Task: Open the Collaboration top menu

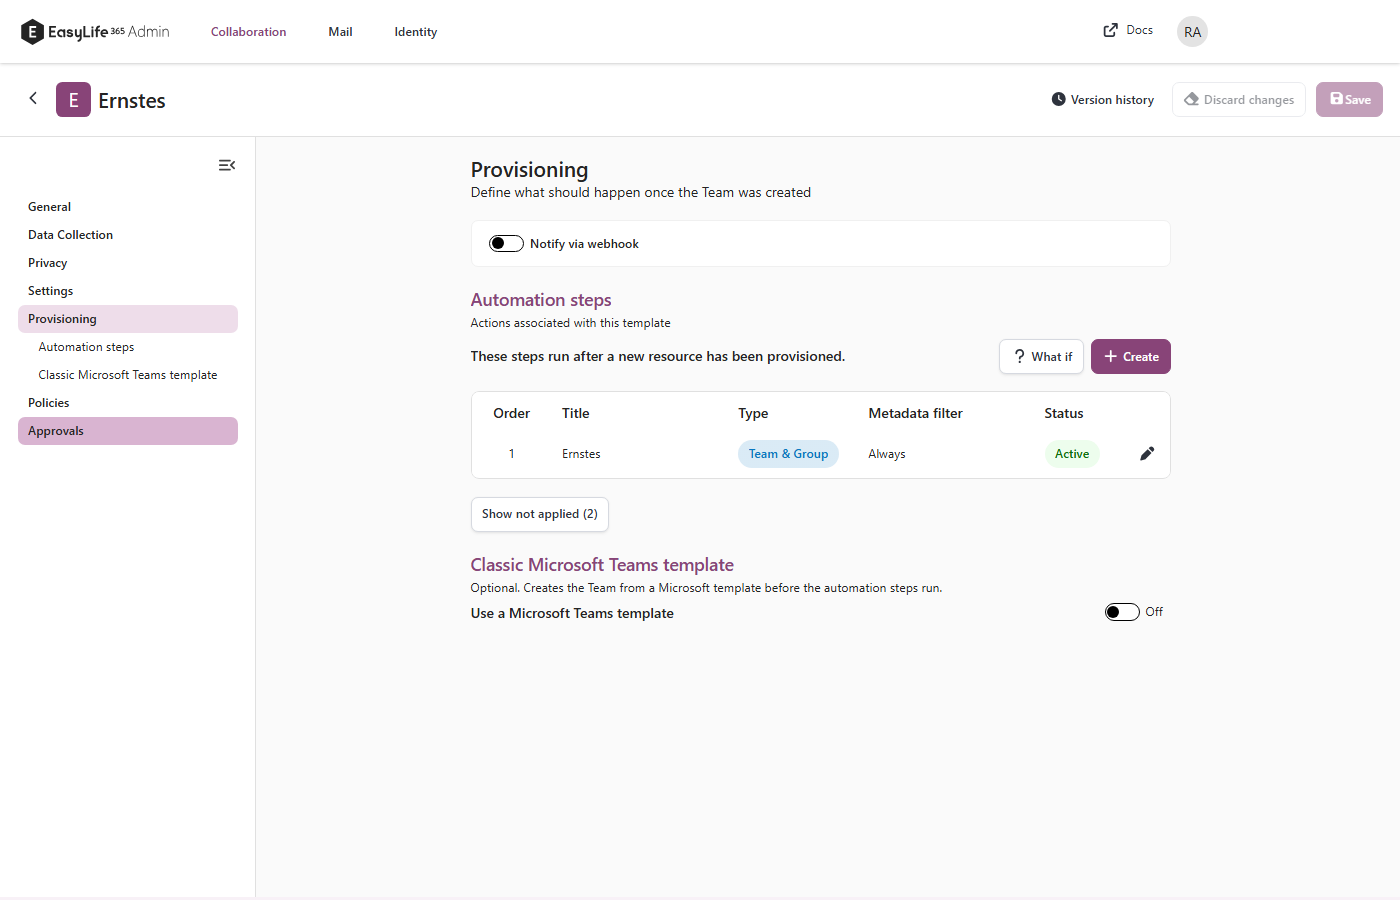Action: [248, 32]
